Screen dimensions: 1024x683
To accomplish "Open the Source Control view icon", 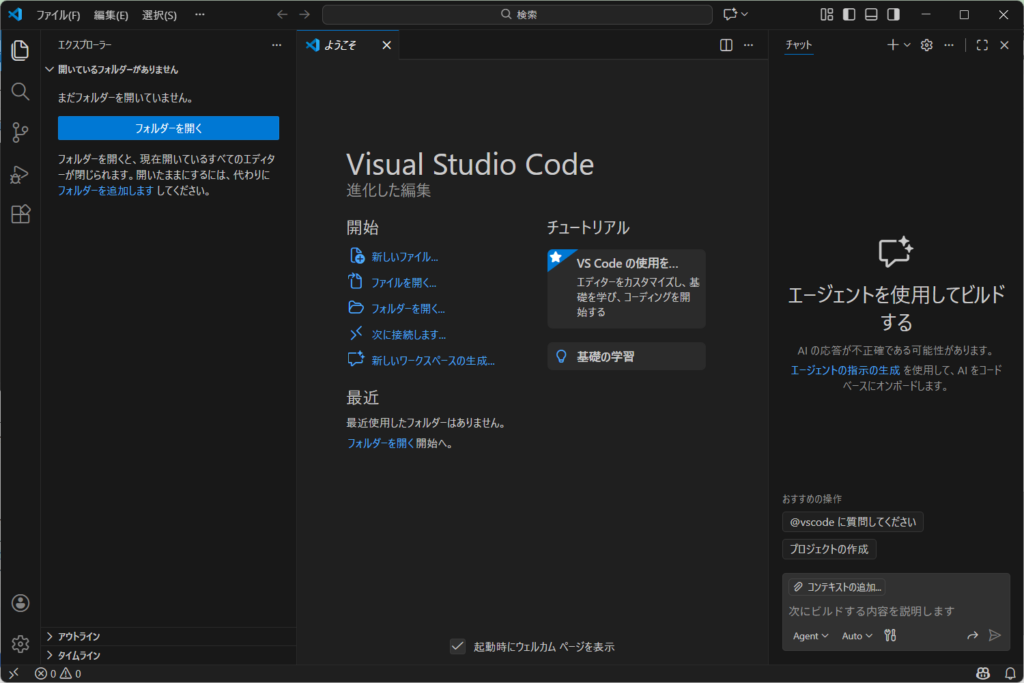I will click(x=20, y=132).
